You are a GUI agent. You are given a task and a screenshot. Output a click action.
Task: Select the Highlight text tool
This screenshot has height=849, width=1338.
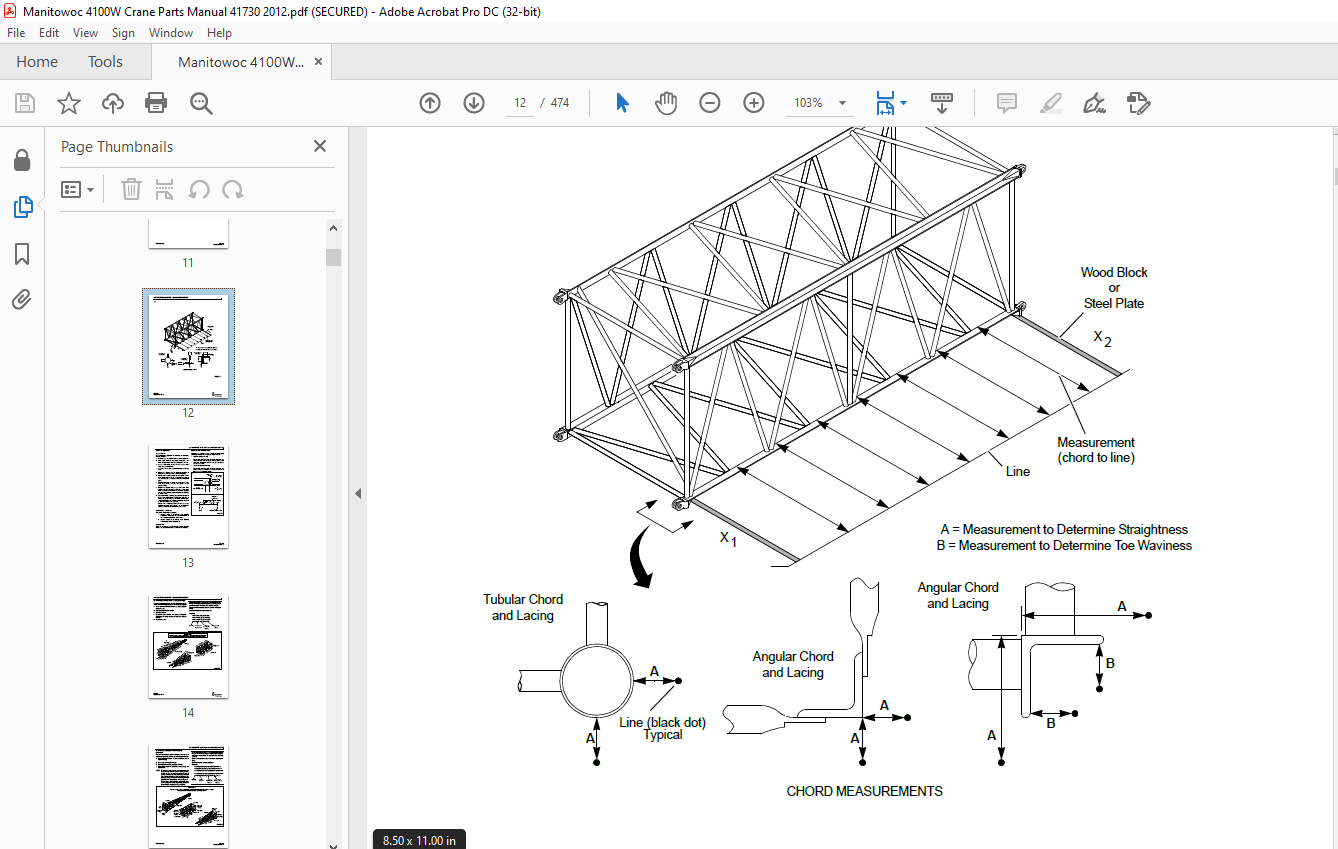(x=1050, y=103)
